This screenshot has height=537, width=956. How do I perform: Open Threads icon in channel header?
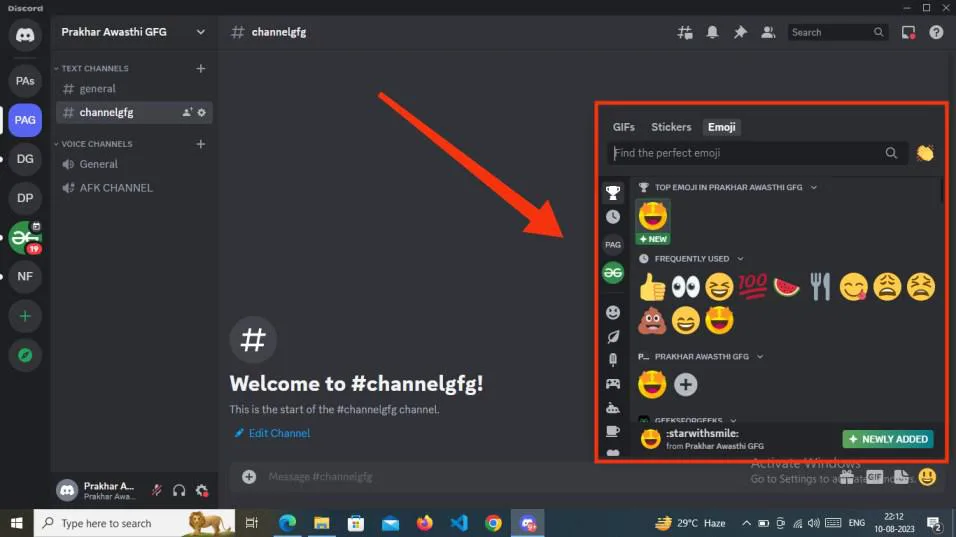click(x=685, y=32)
